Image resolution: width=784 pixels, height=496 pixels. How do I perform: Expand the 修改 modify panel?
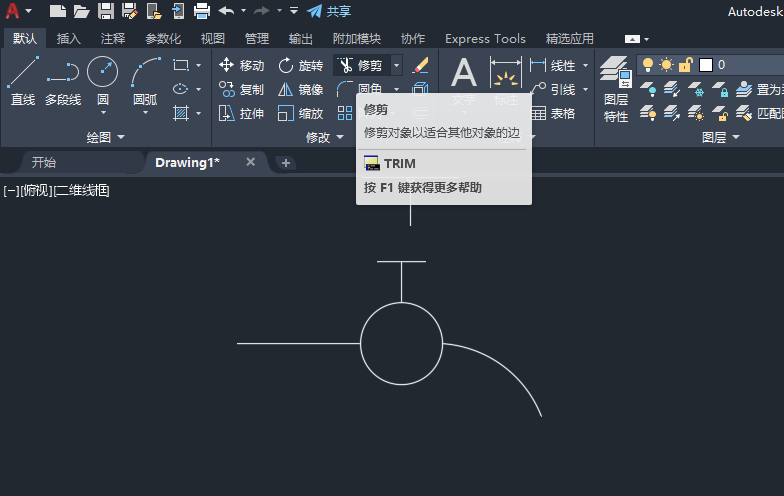pos(325,137)
